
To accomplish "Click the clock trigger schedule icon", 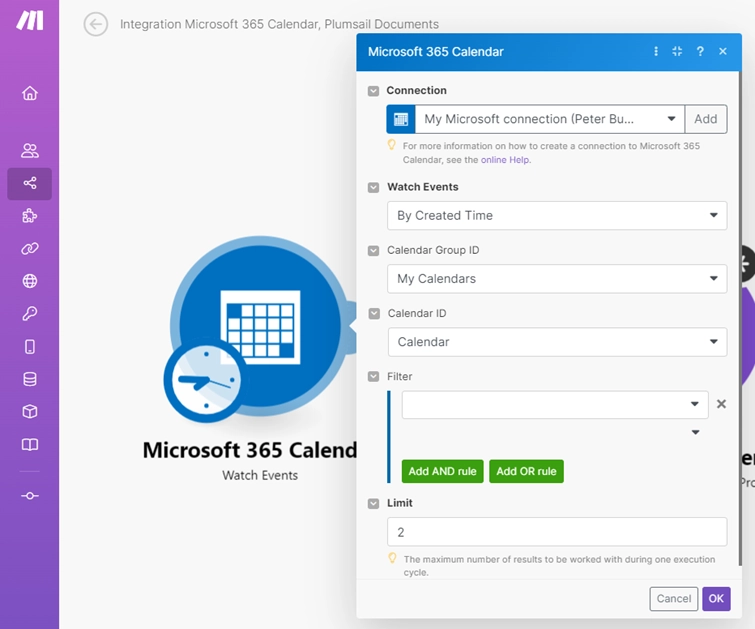I will (x=206, y=380).
